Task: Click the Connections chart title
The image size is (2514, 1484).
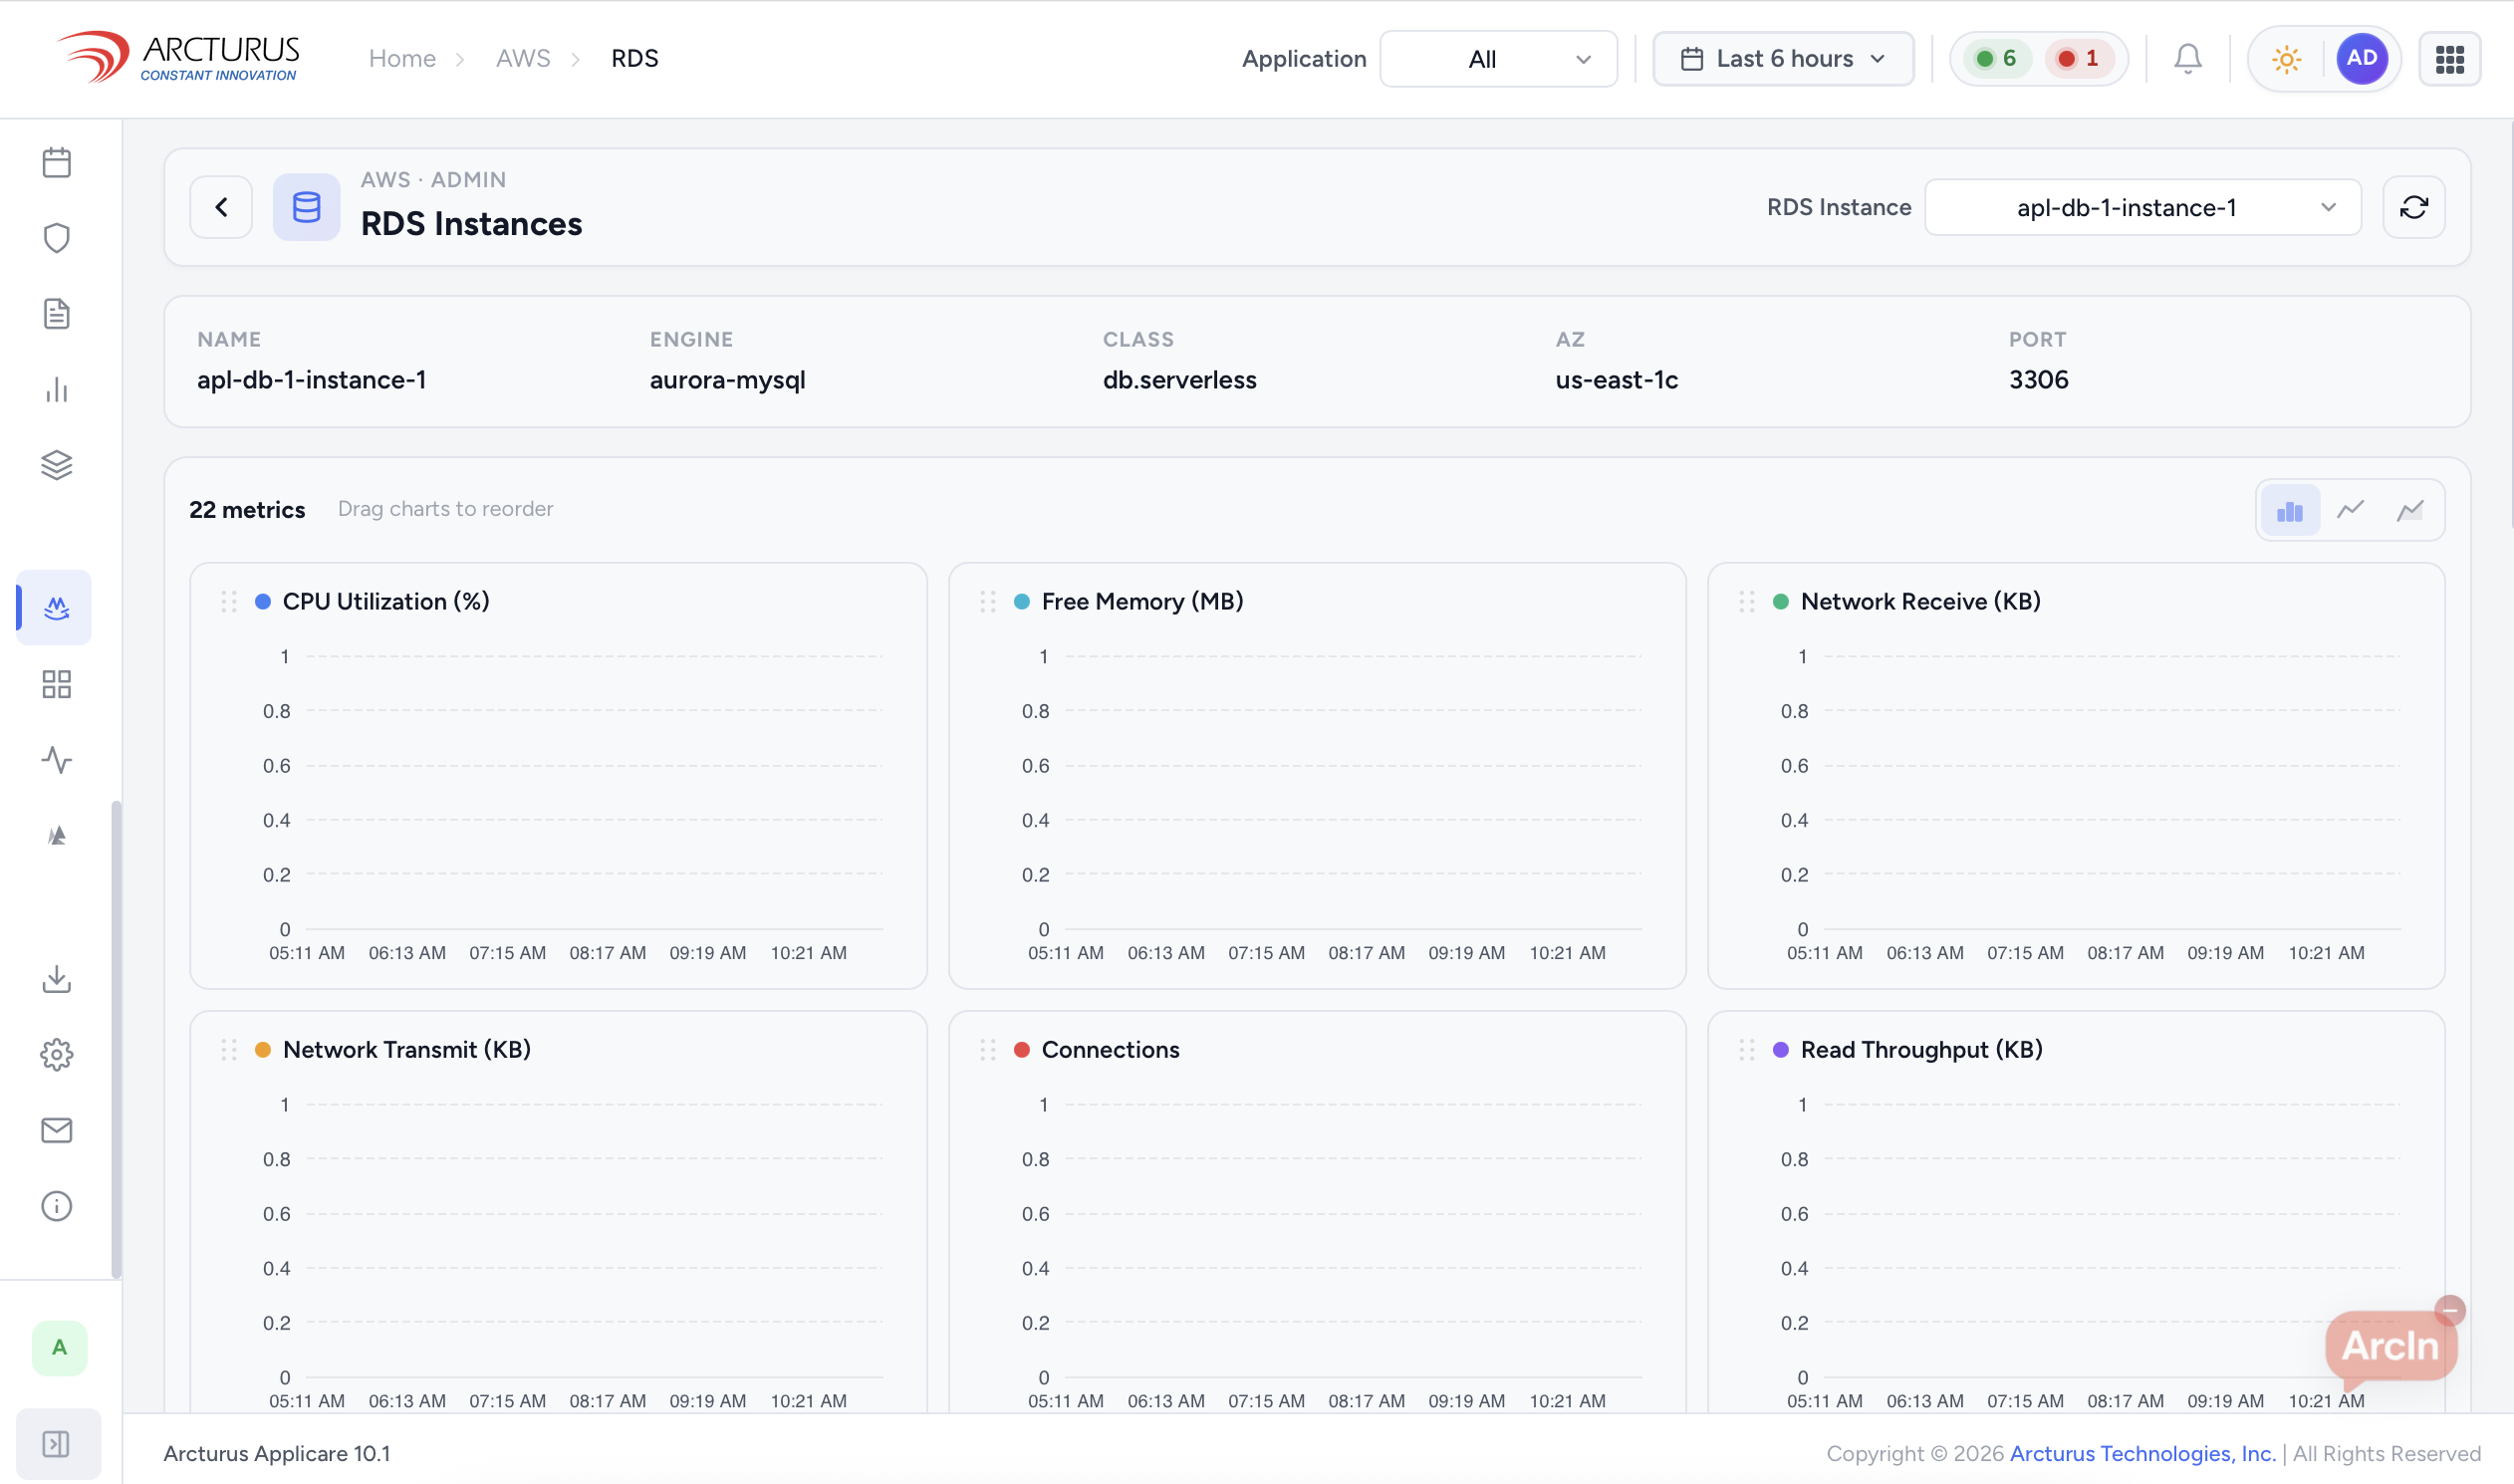Action: [x=1110, y=1050]
